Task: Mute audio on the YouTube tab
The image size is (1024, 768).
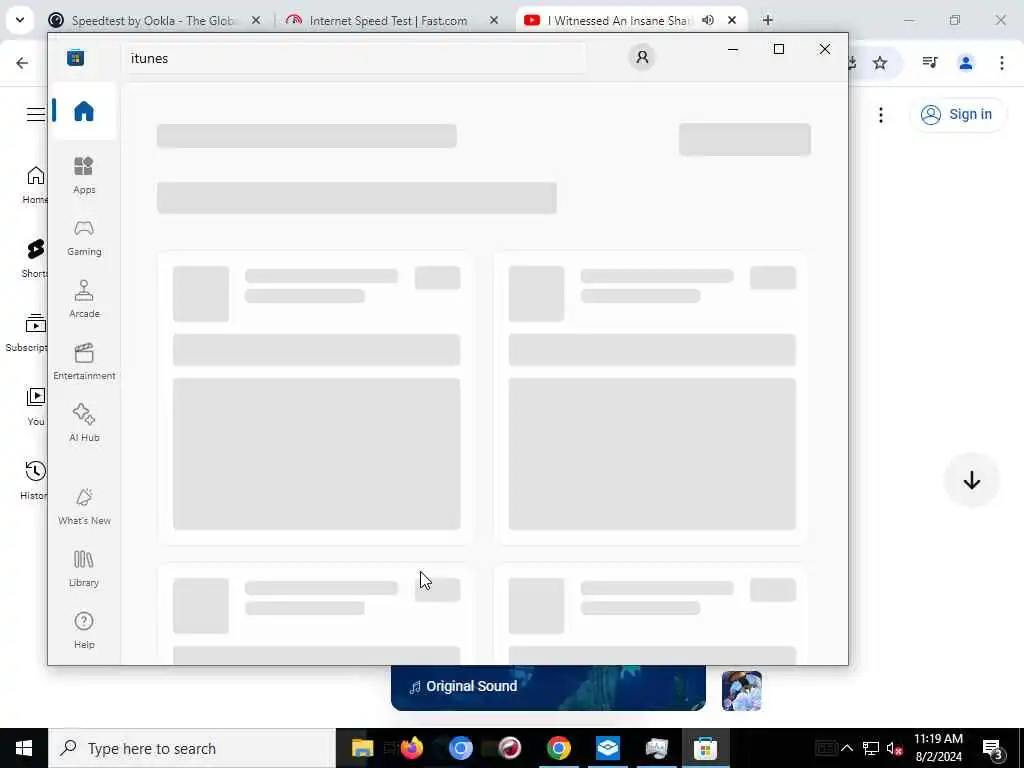Action: tap(708, 20)
